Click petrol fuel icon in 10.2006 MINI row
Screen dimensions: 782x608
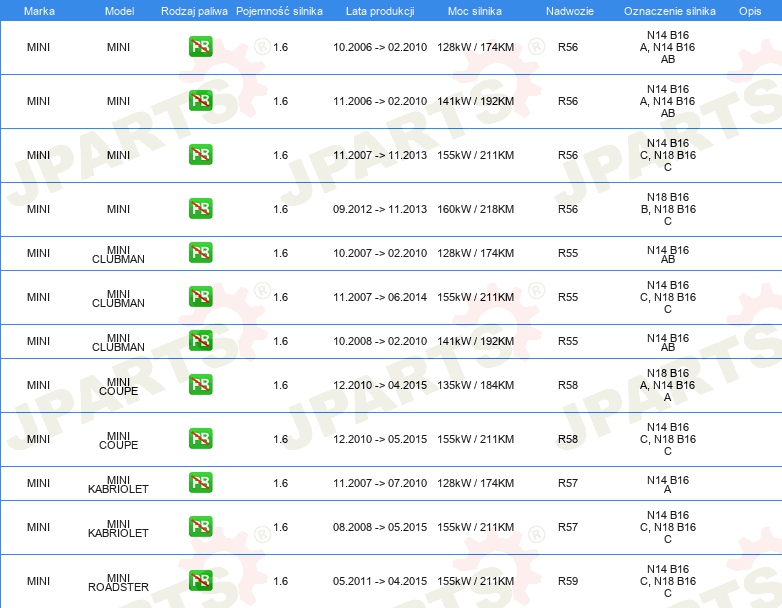click(200, 47)
